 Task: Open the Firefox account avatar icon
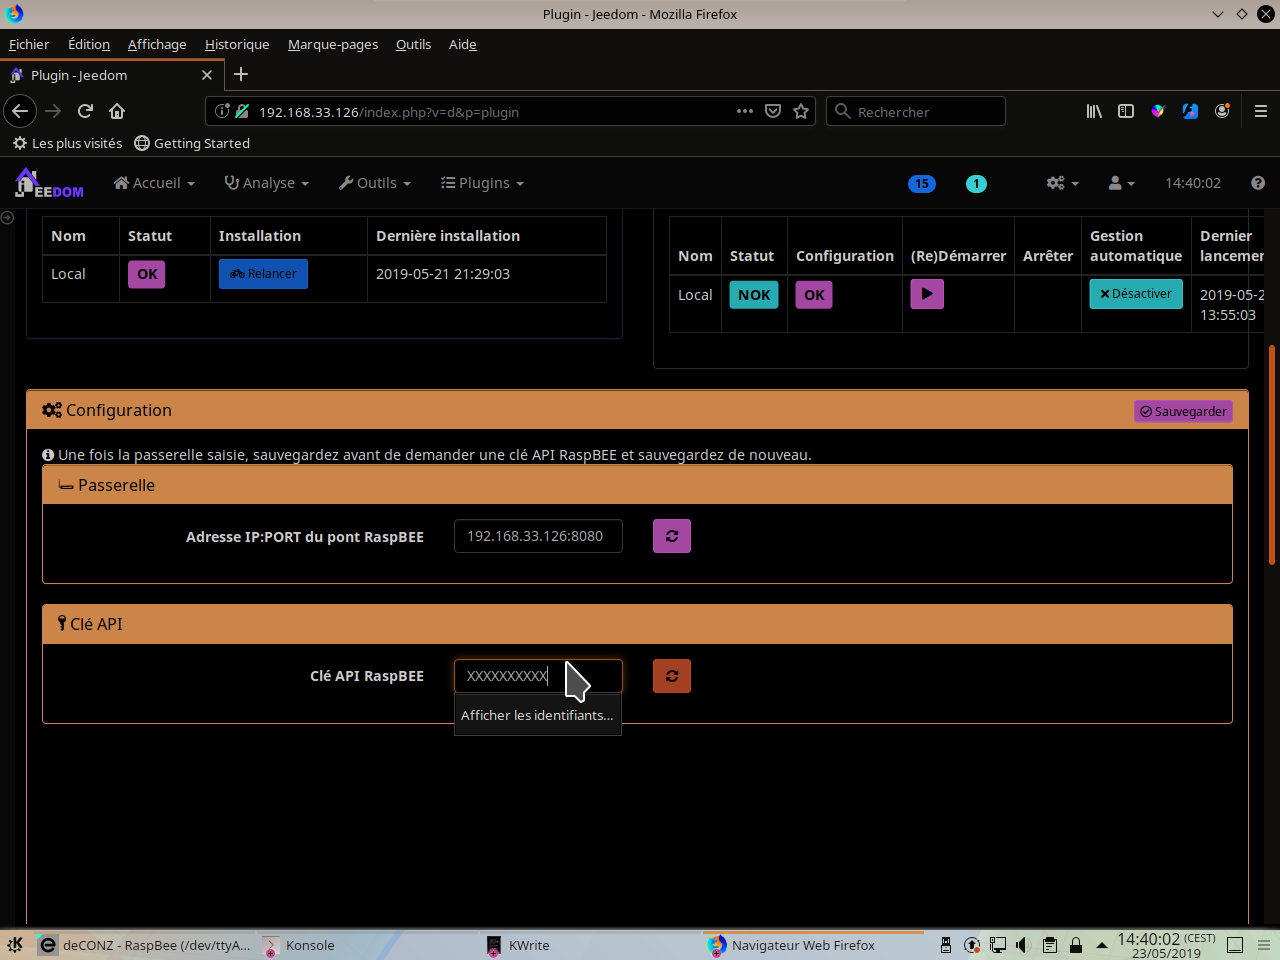click(x=1222, y=111)
